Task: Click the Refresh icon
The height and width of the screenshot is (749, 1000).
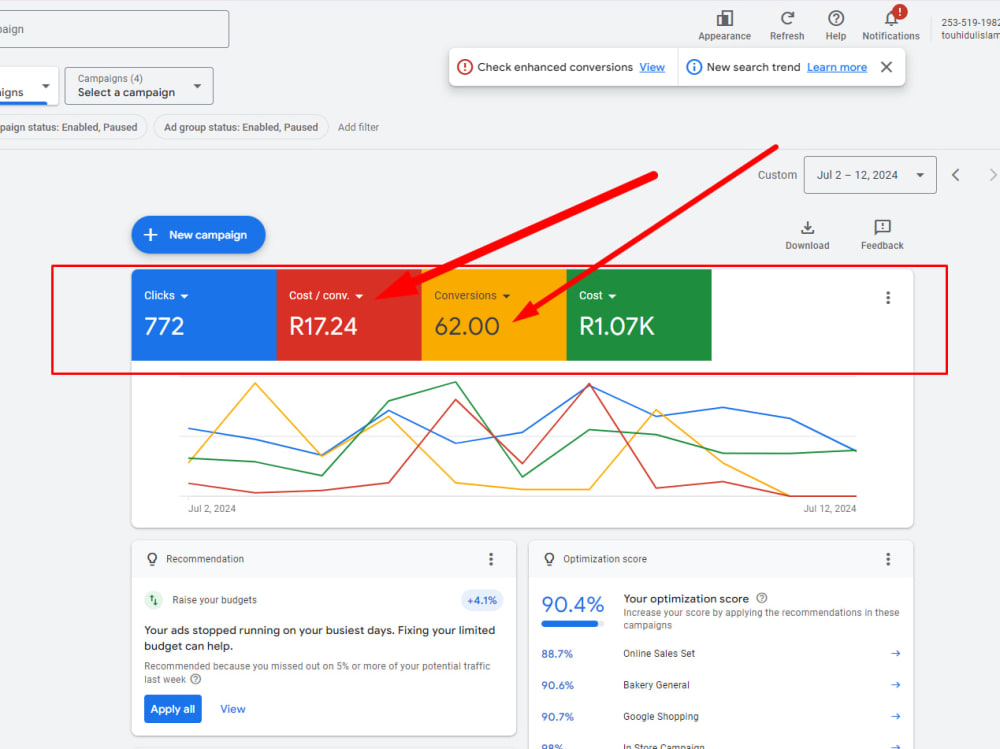Action: (787, 19)
